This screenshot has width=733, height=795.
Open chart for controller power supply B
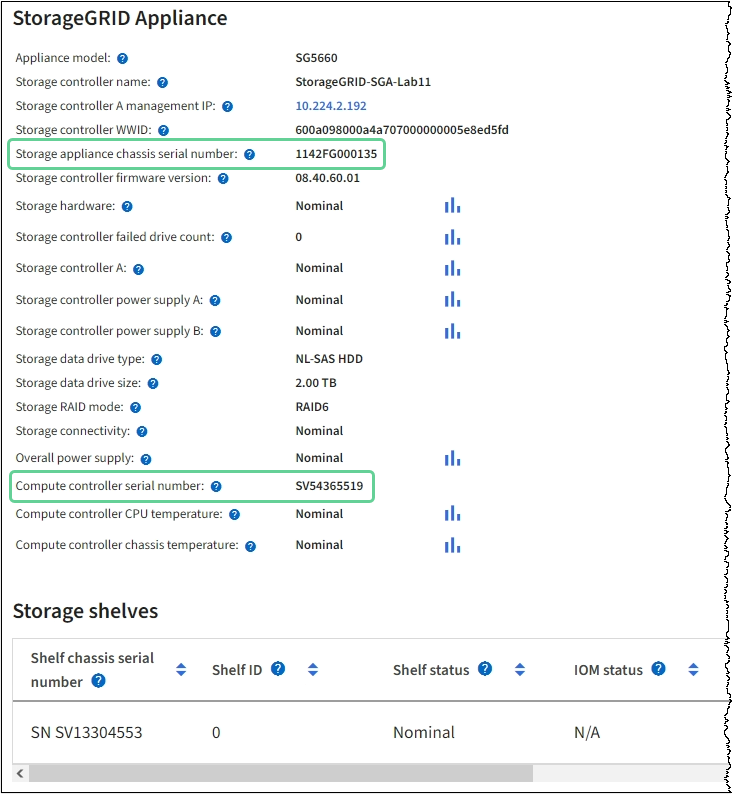tap(452, 331)
